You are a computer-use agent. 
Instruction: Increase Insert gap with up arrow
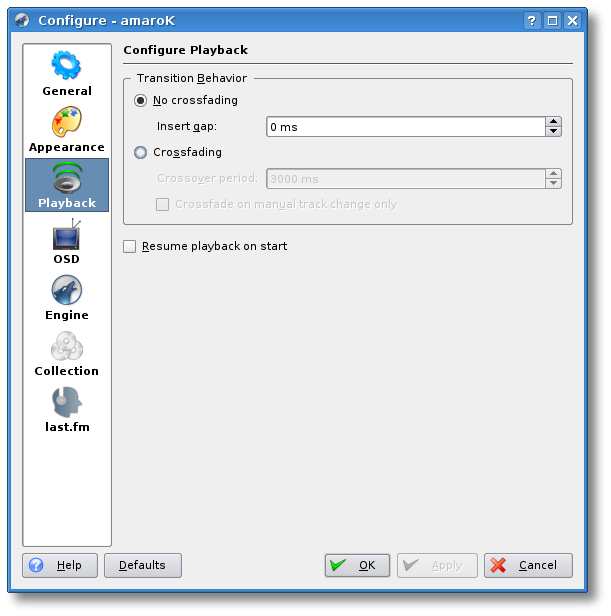coord(553,122)
